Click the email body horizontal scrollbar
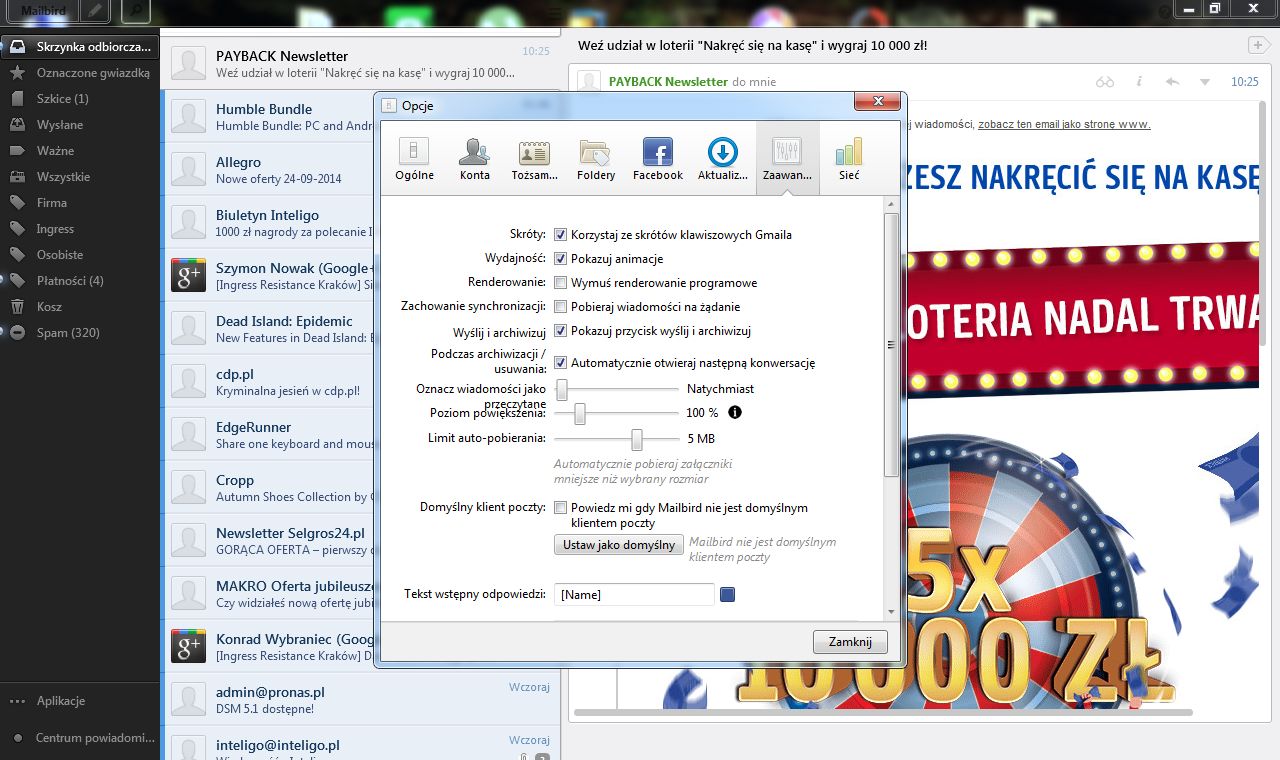Image resolution: width=1280 pixels, height=760 pixels. pyautogui.click(x=881, y=712)
